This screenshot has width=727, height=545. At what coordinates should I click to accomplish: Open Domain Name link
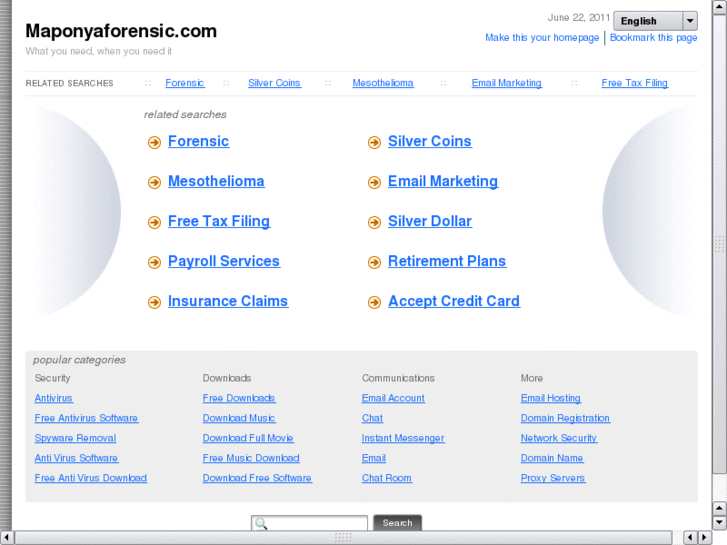click(x=552, y=458)
